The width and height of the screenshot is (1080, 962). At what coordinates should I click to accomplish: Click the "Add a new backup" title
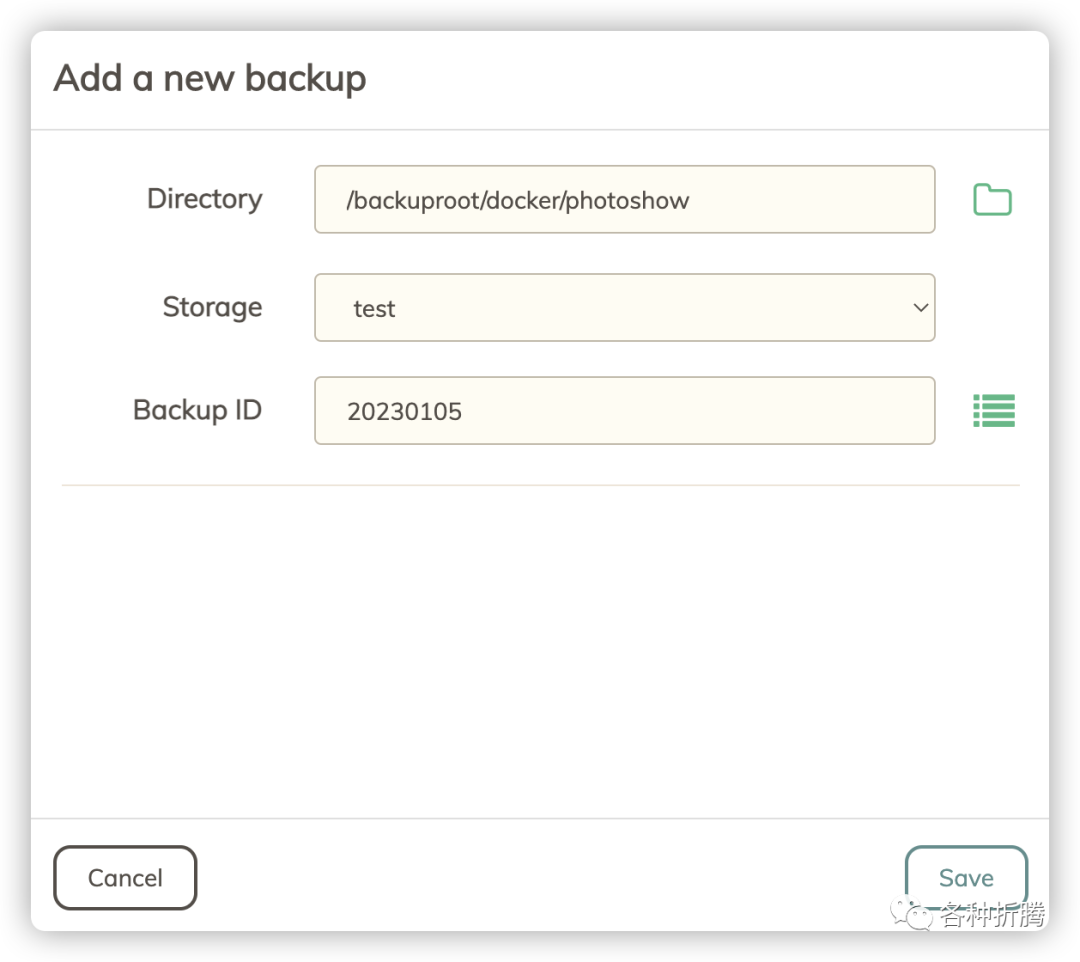(x=210, y=78)
